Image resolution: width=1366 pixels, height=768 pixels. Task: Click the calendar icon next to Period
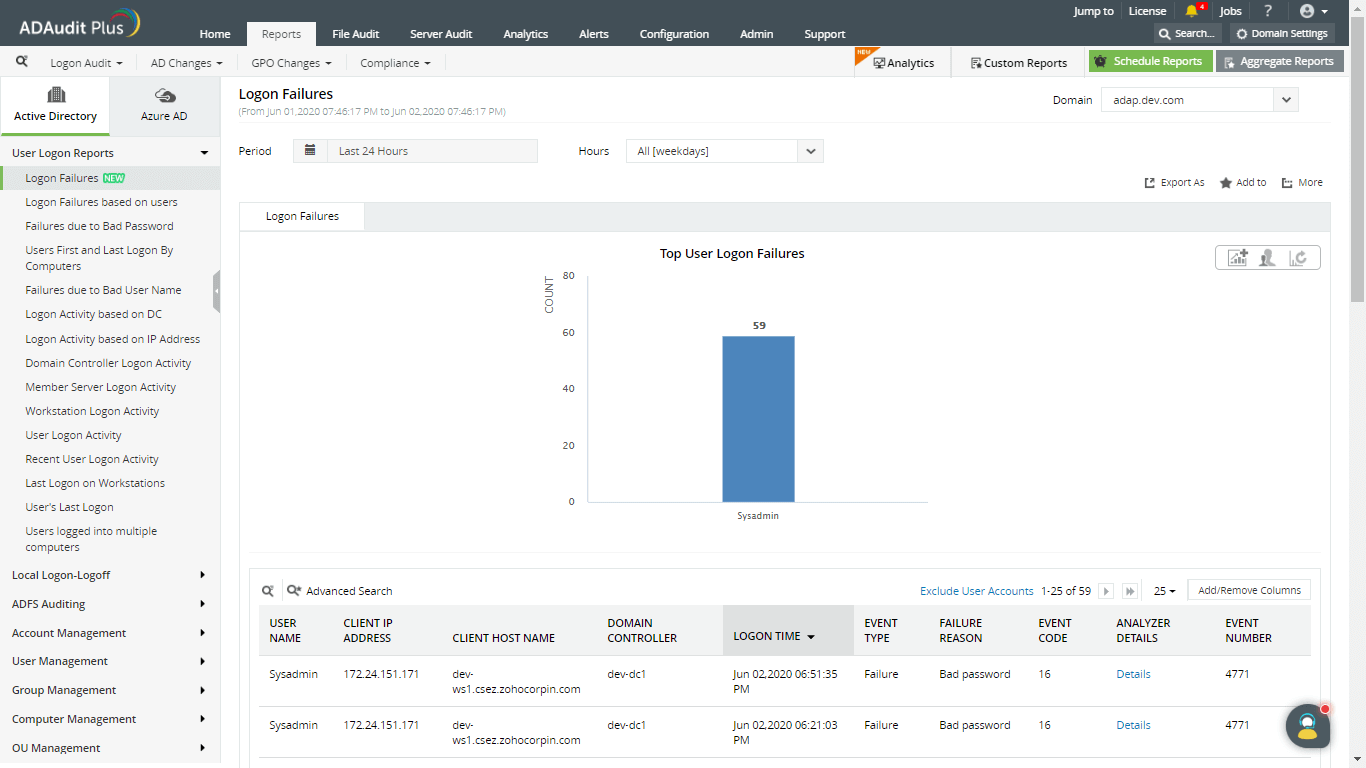point(310,150)
